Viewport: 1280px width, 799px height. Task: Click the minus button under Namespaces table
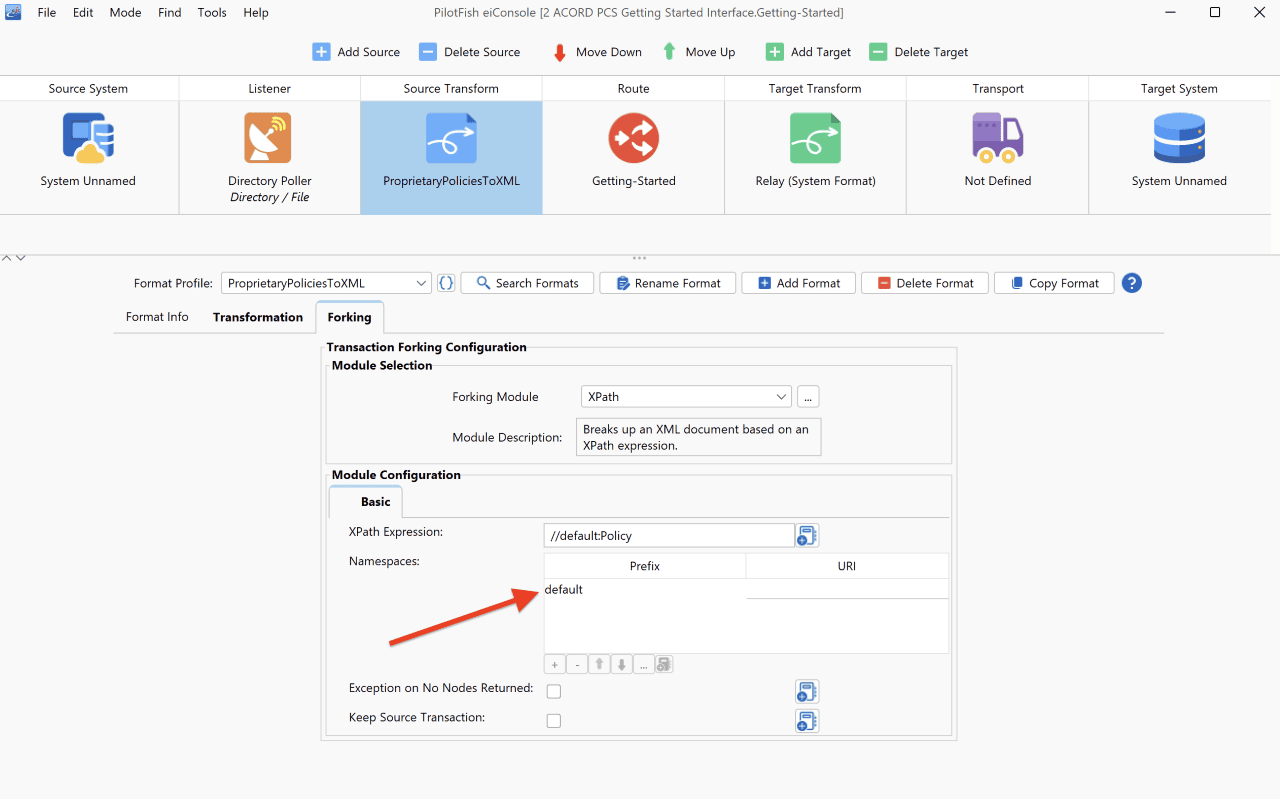[577, 664]
